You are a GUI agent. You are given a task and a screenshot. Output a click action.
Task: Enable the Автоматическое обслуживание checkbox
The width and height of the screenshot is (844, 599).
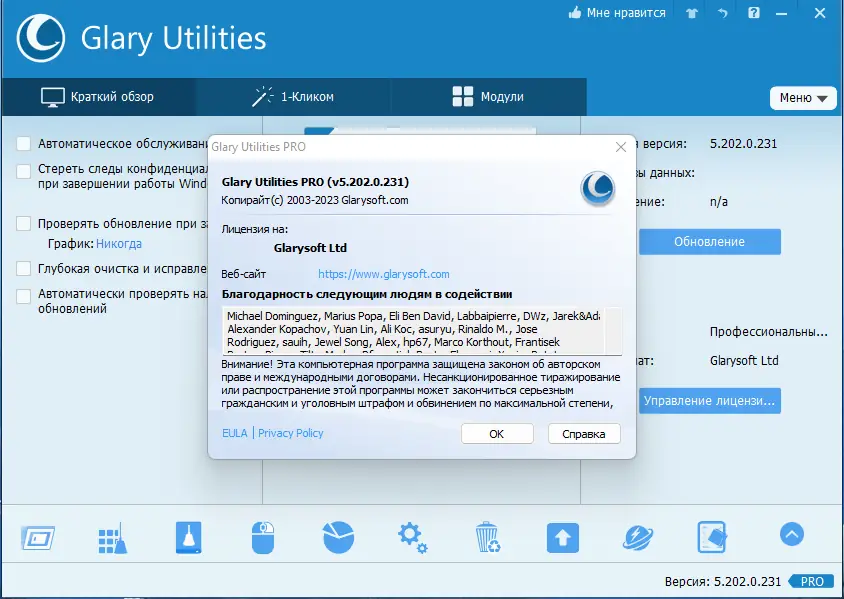[x=22, y=143]
